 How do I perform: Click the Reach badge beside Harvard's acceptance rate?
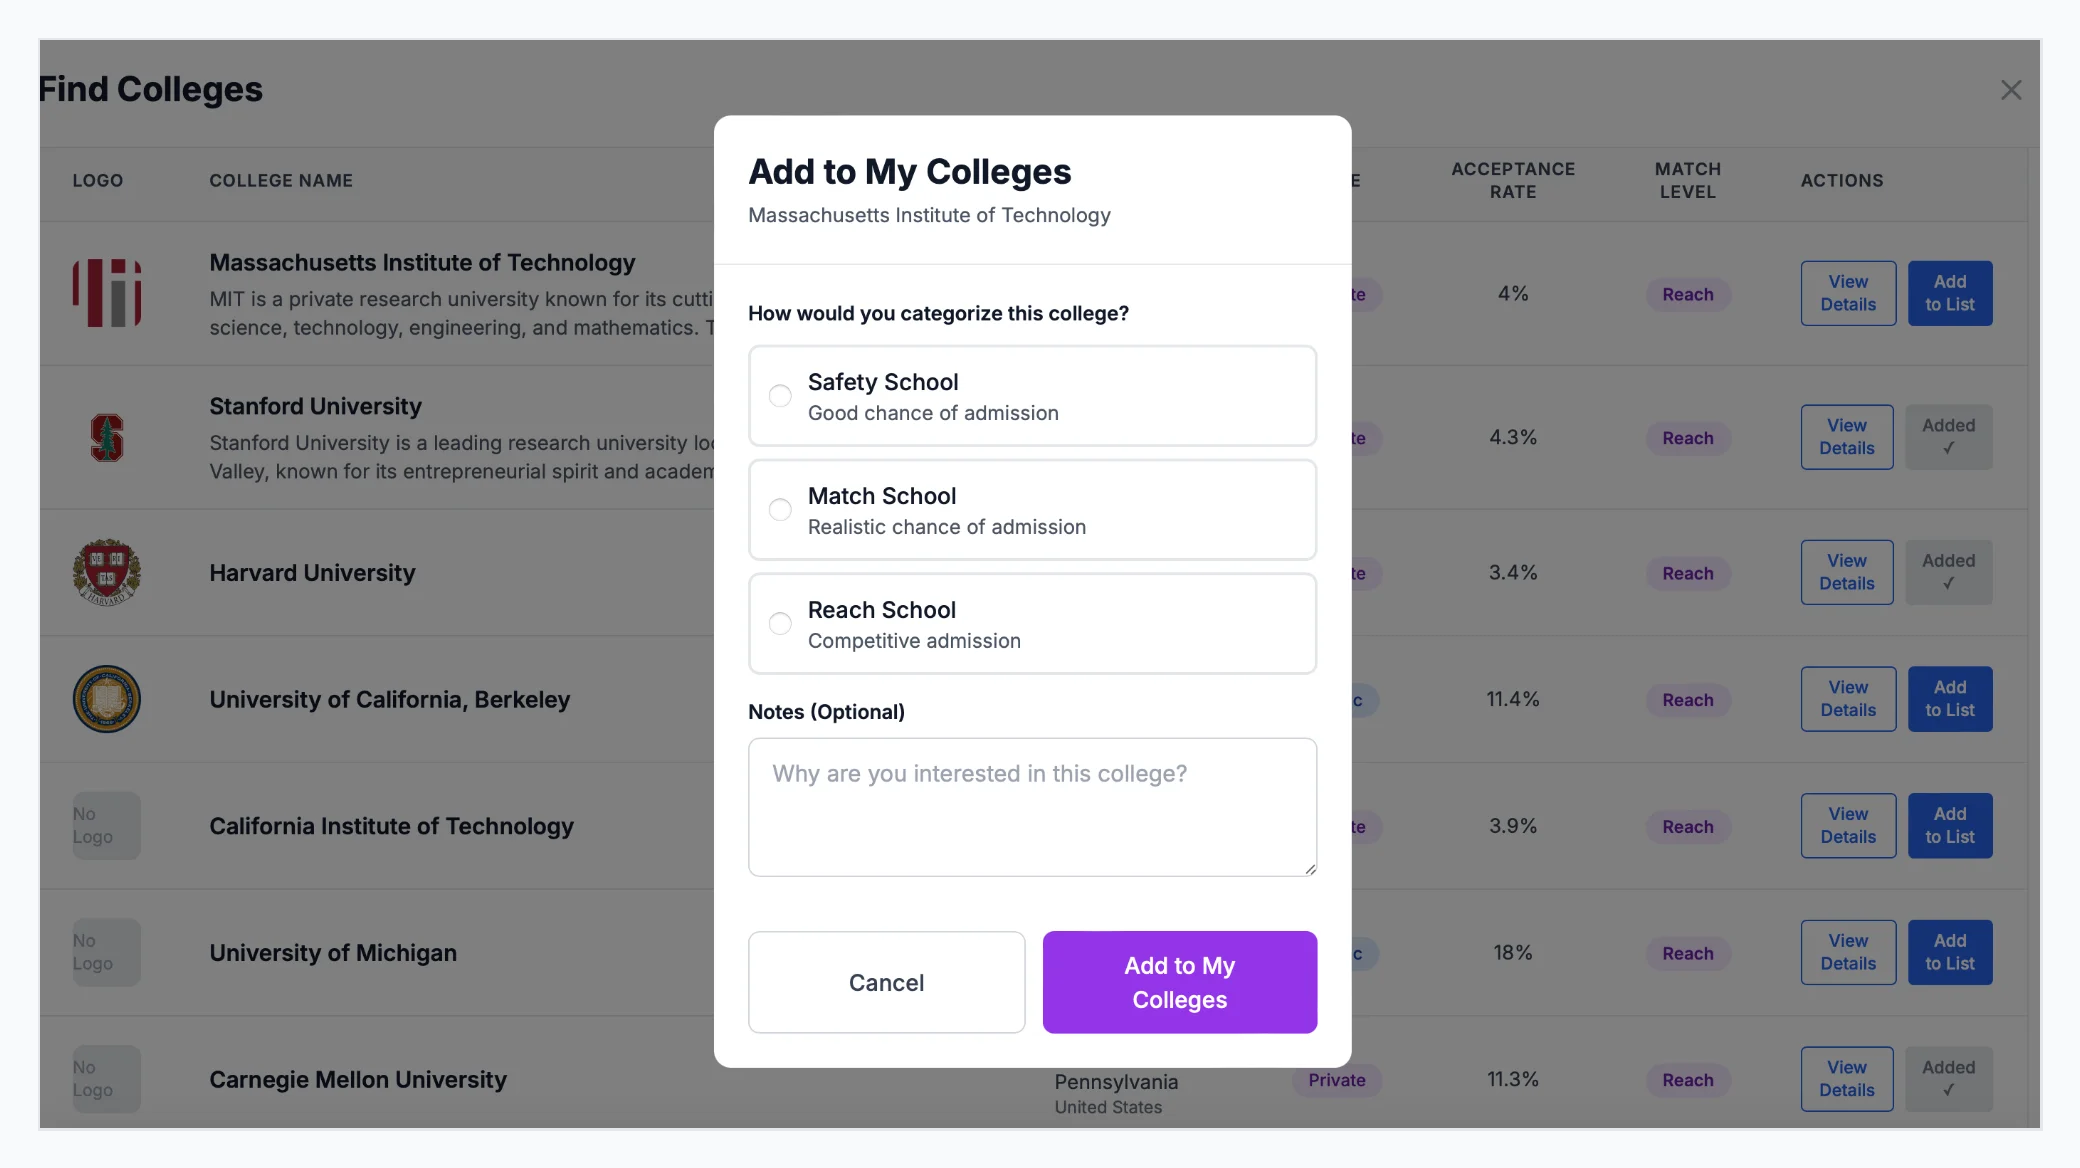1687,573
